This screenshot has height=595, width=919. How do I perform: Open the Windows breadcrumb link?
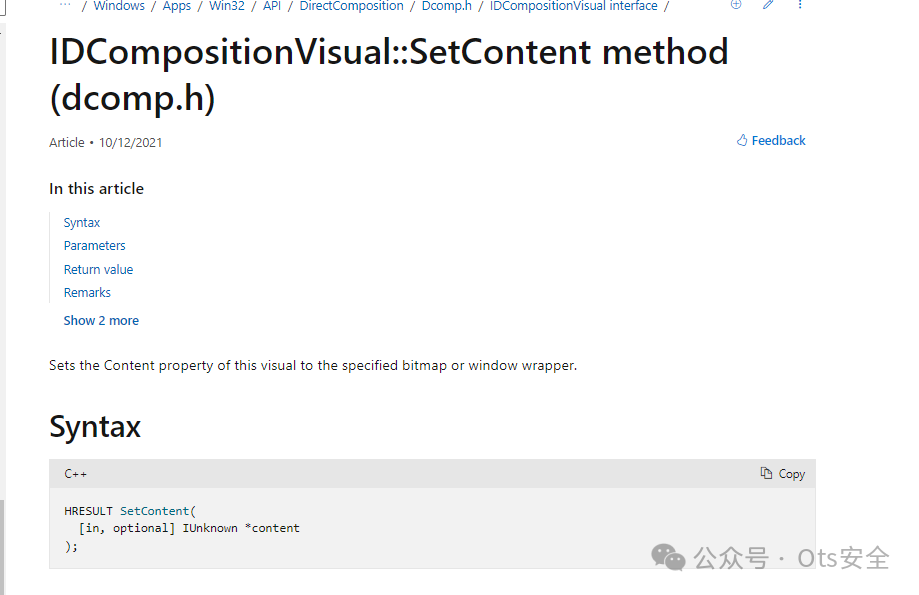click(119, 6)
